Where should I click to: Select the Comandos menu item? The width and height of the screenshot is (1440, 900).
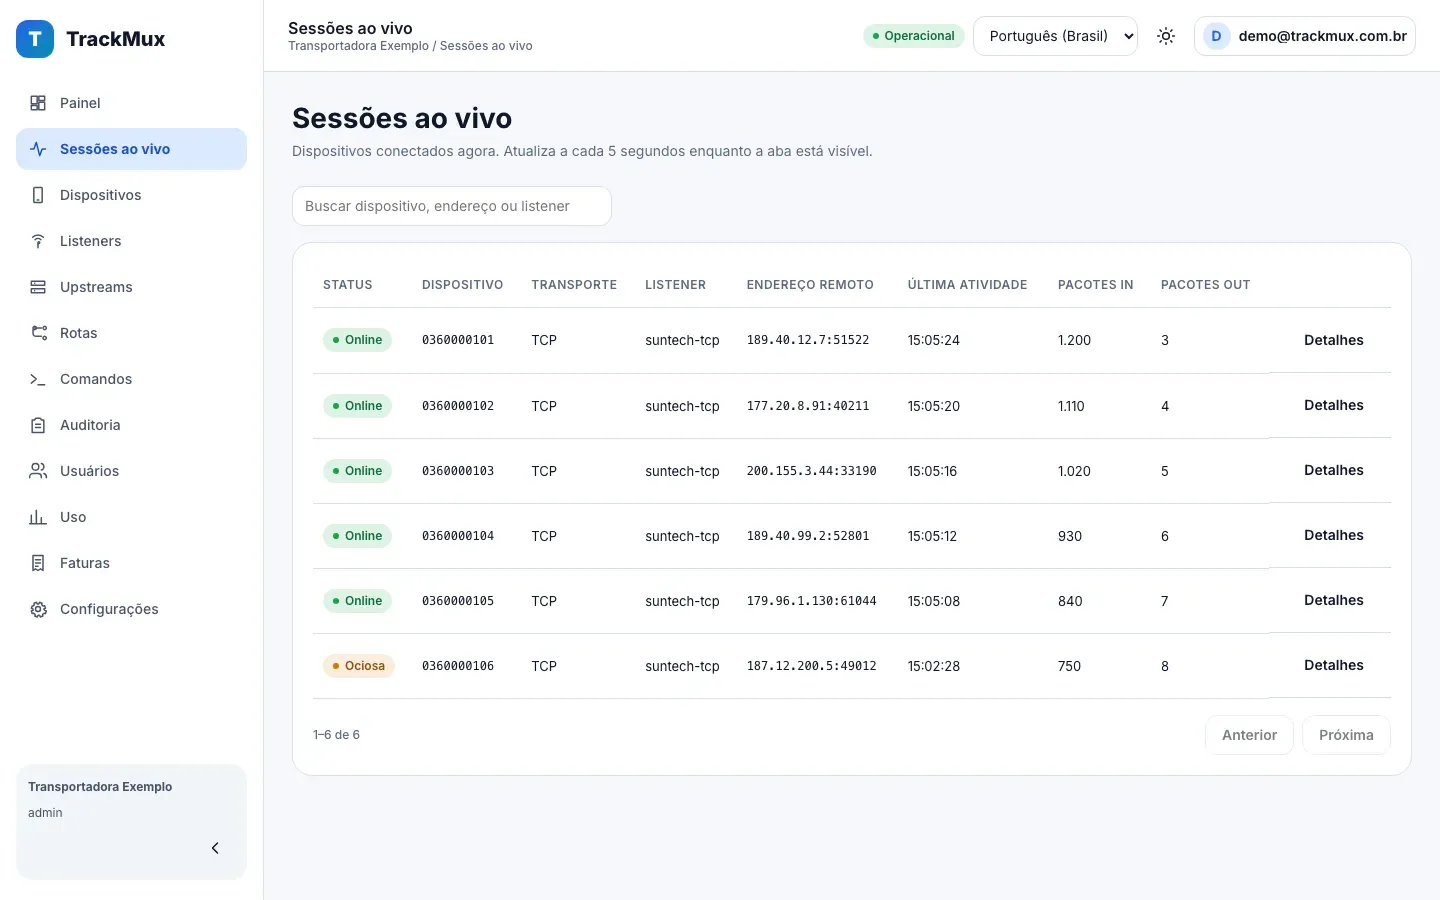131,379
